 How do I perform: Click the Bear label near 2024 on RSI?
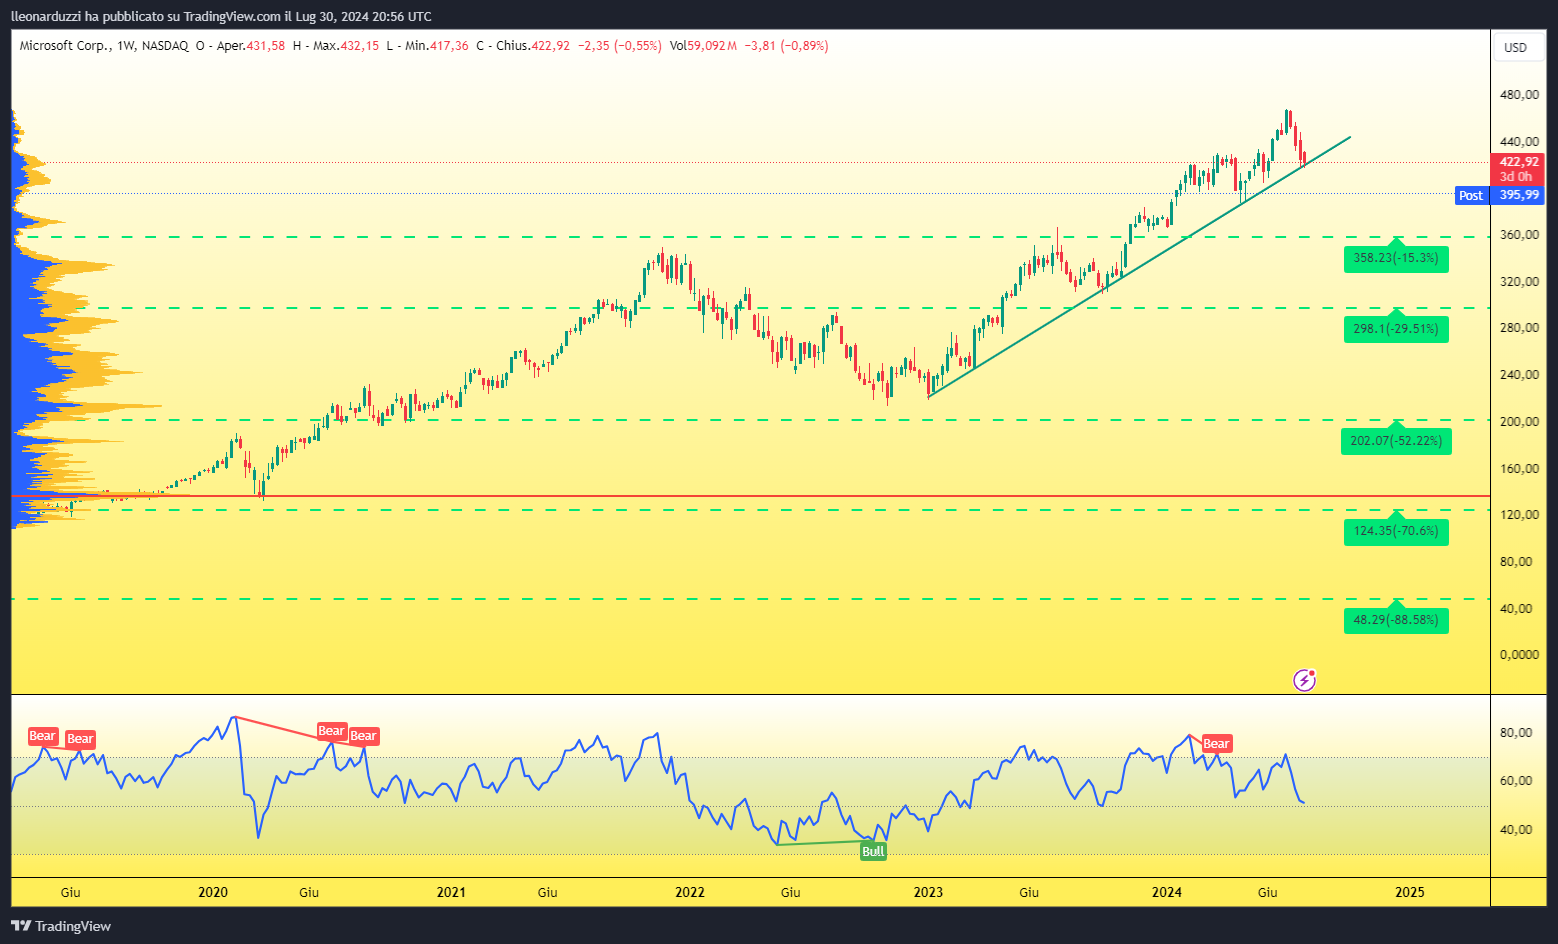point(1216,743)
